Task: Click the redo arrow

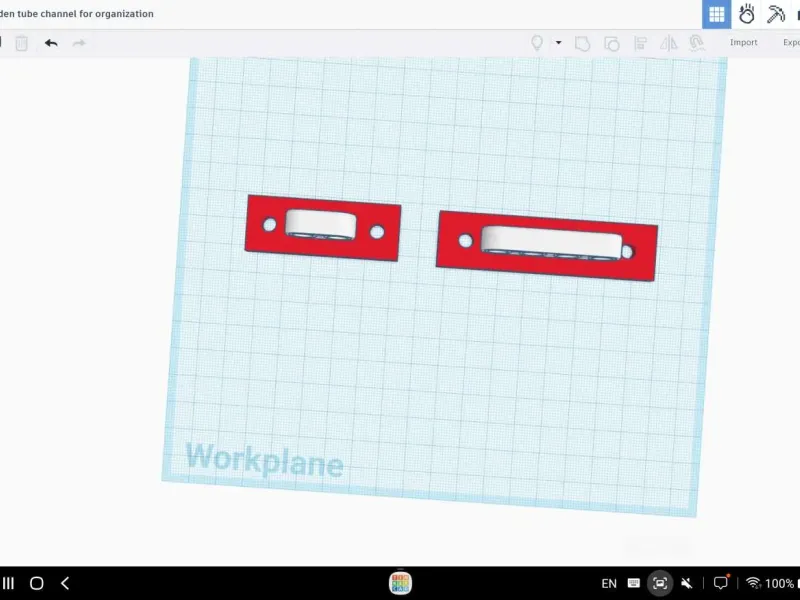Action: click(79, 43)
